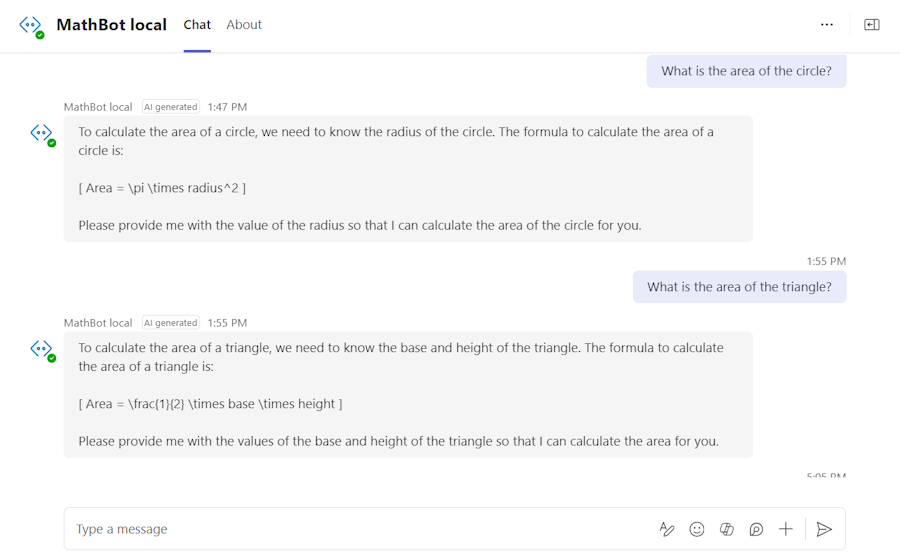Select the 'area of the circle' message bubble
Screen dimensions: 900x555
[746, 71]
